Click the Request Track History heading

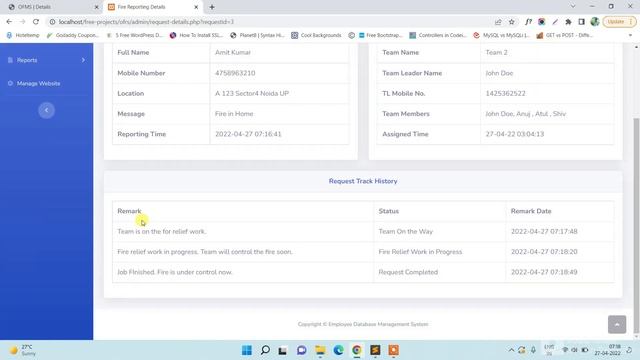pos(363,181)
